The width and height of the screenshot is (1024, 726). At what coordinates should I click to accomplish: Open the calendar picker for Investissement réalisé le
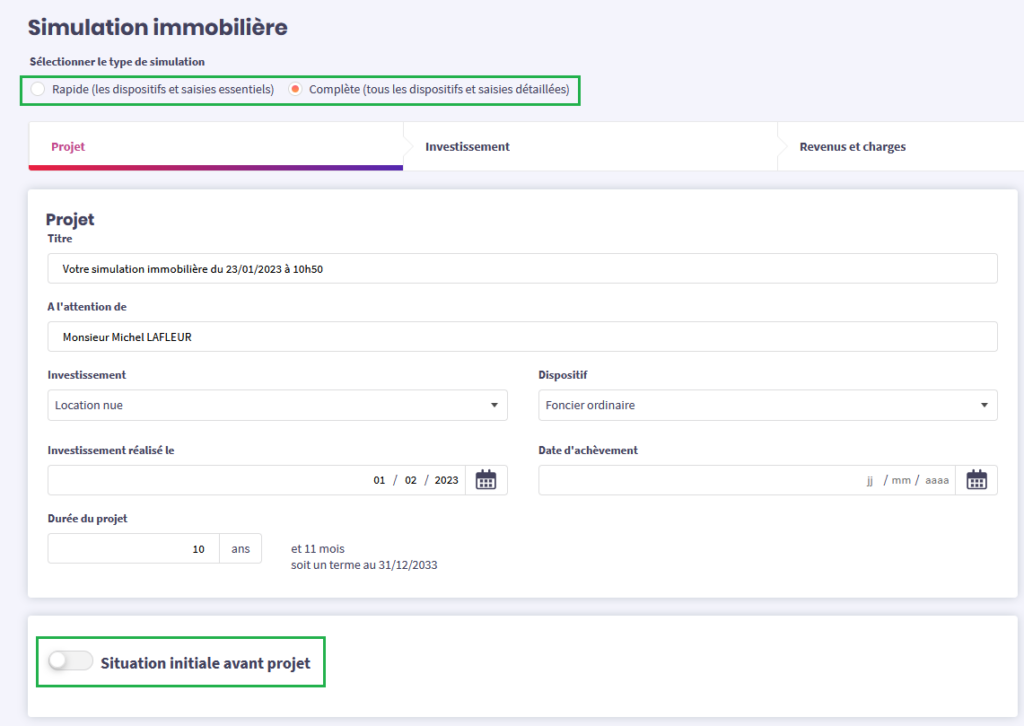click(486, 480)
